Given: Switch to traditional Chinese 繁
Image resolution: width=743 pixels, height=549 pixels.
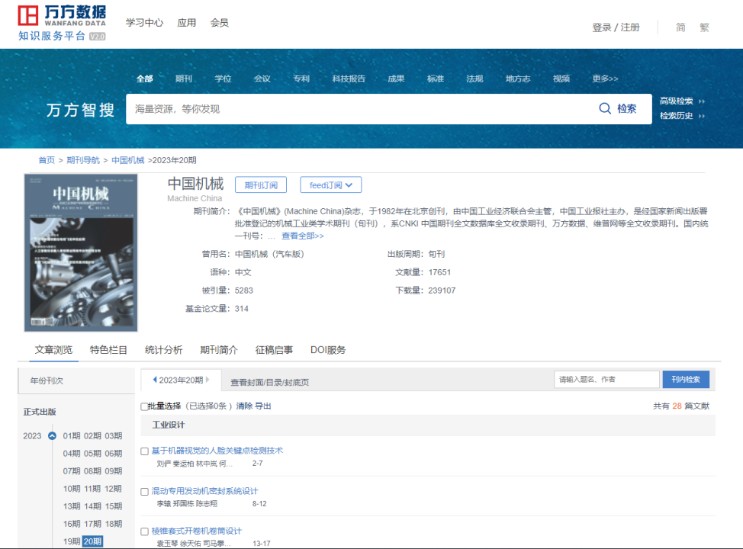Looking at the screenshot, I should (x=705, y=27).
